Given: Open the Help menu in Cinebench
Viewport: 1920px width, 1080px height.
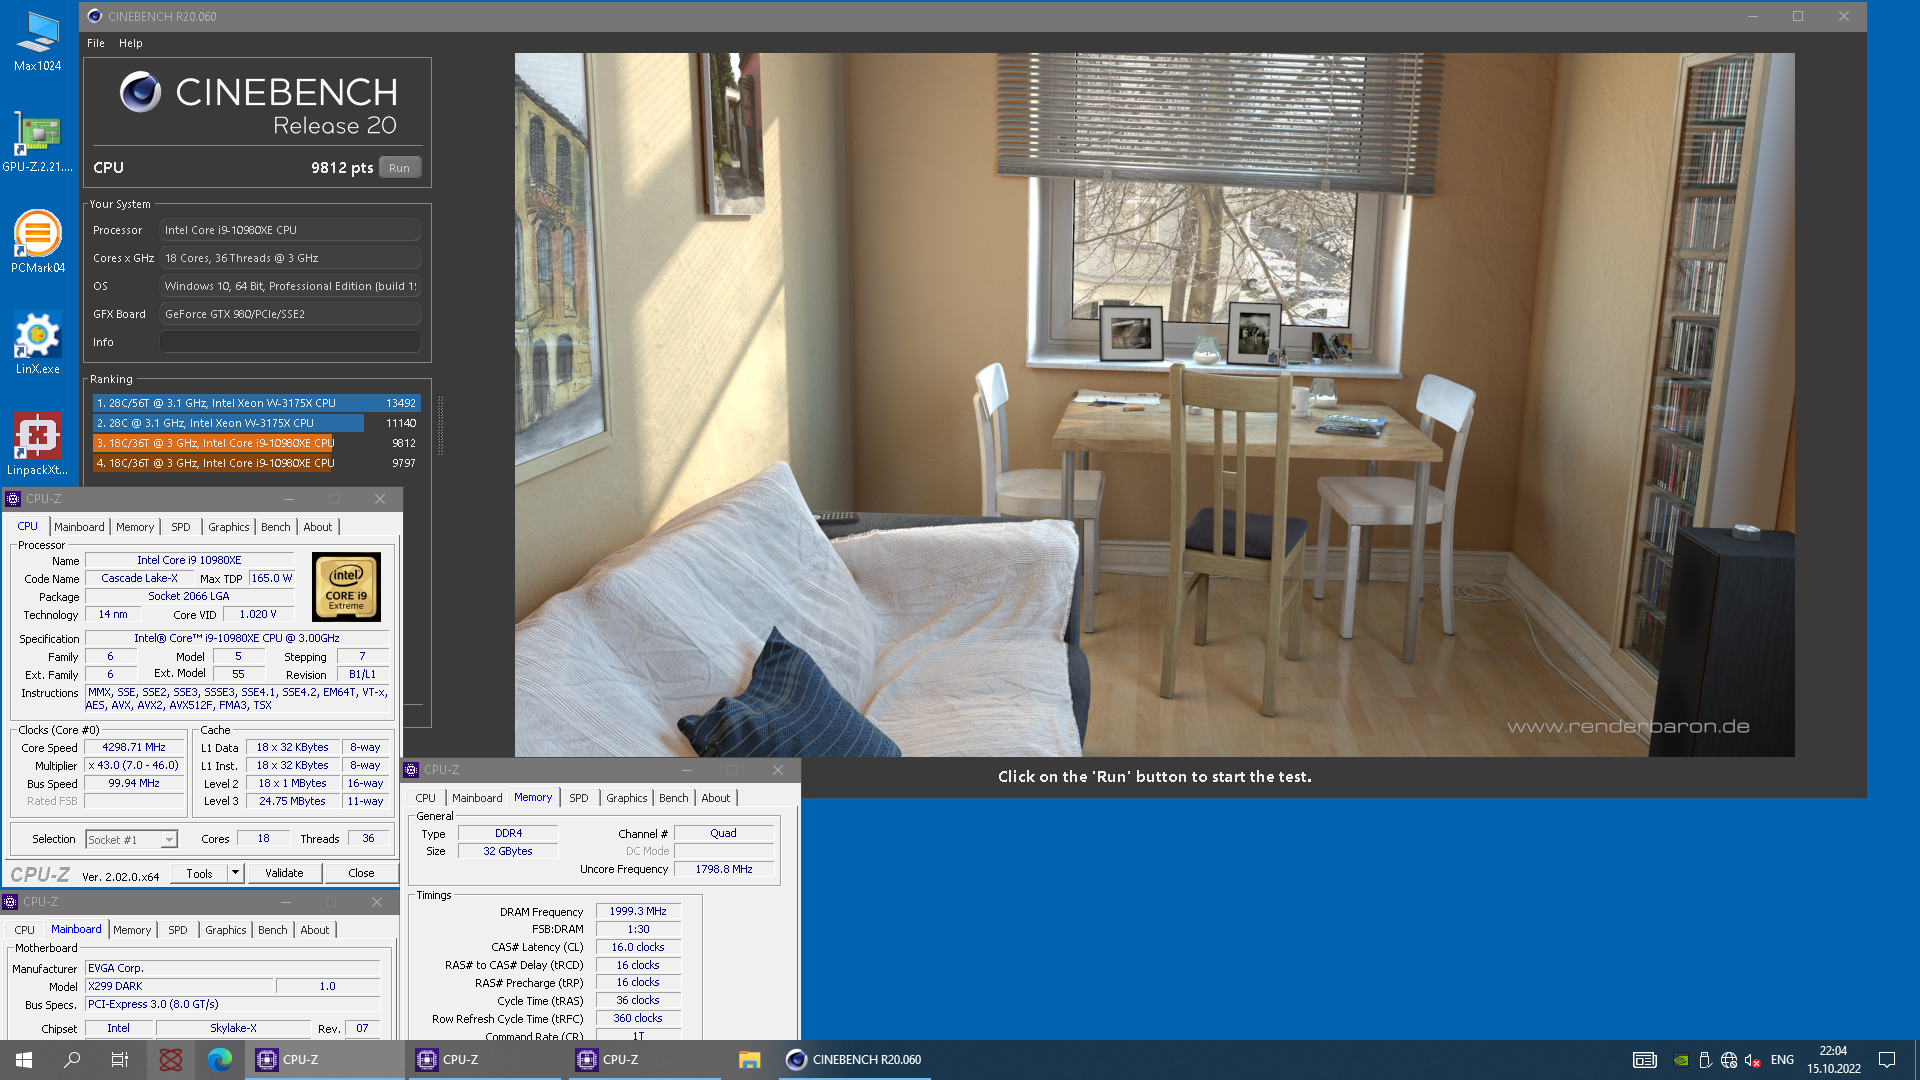Looking at the screenshot, I should (131, 43).
